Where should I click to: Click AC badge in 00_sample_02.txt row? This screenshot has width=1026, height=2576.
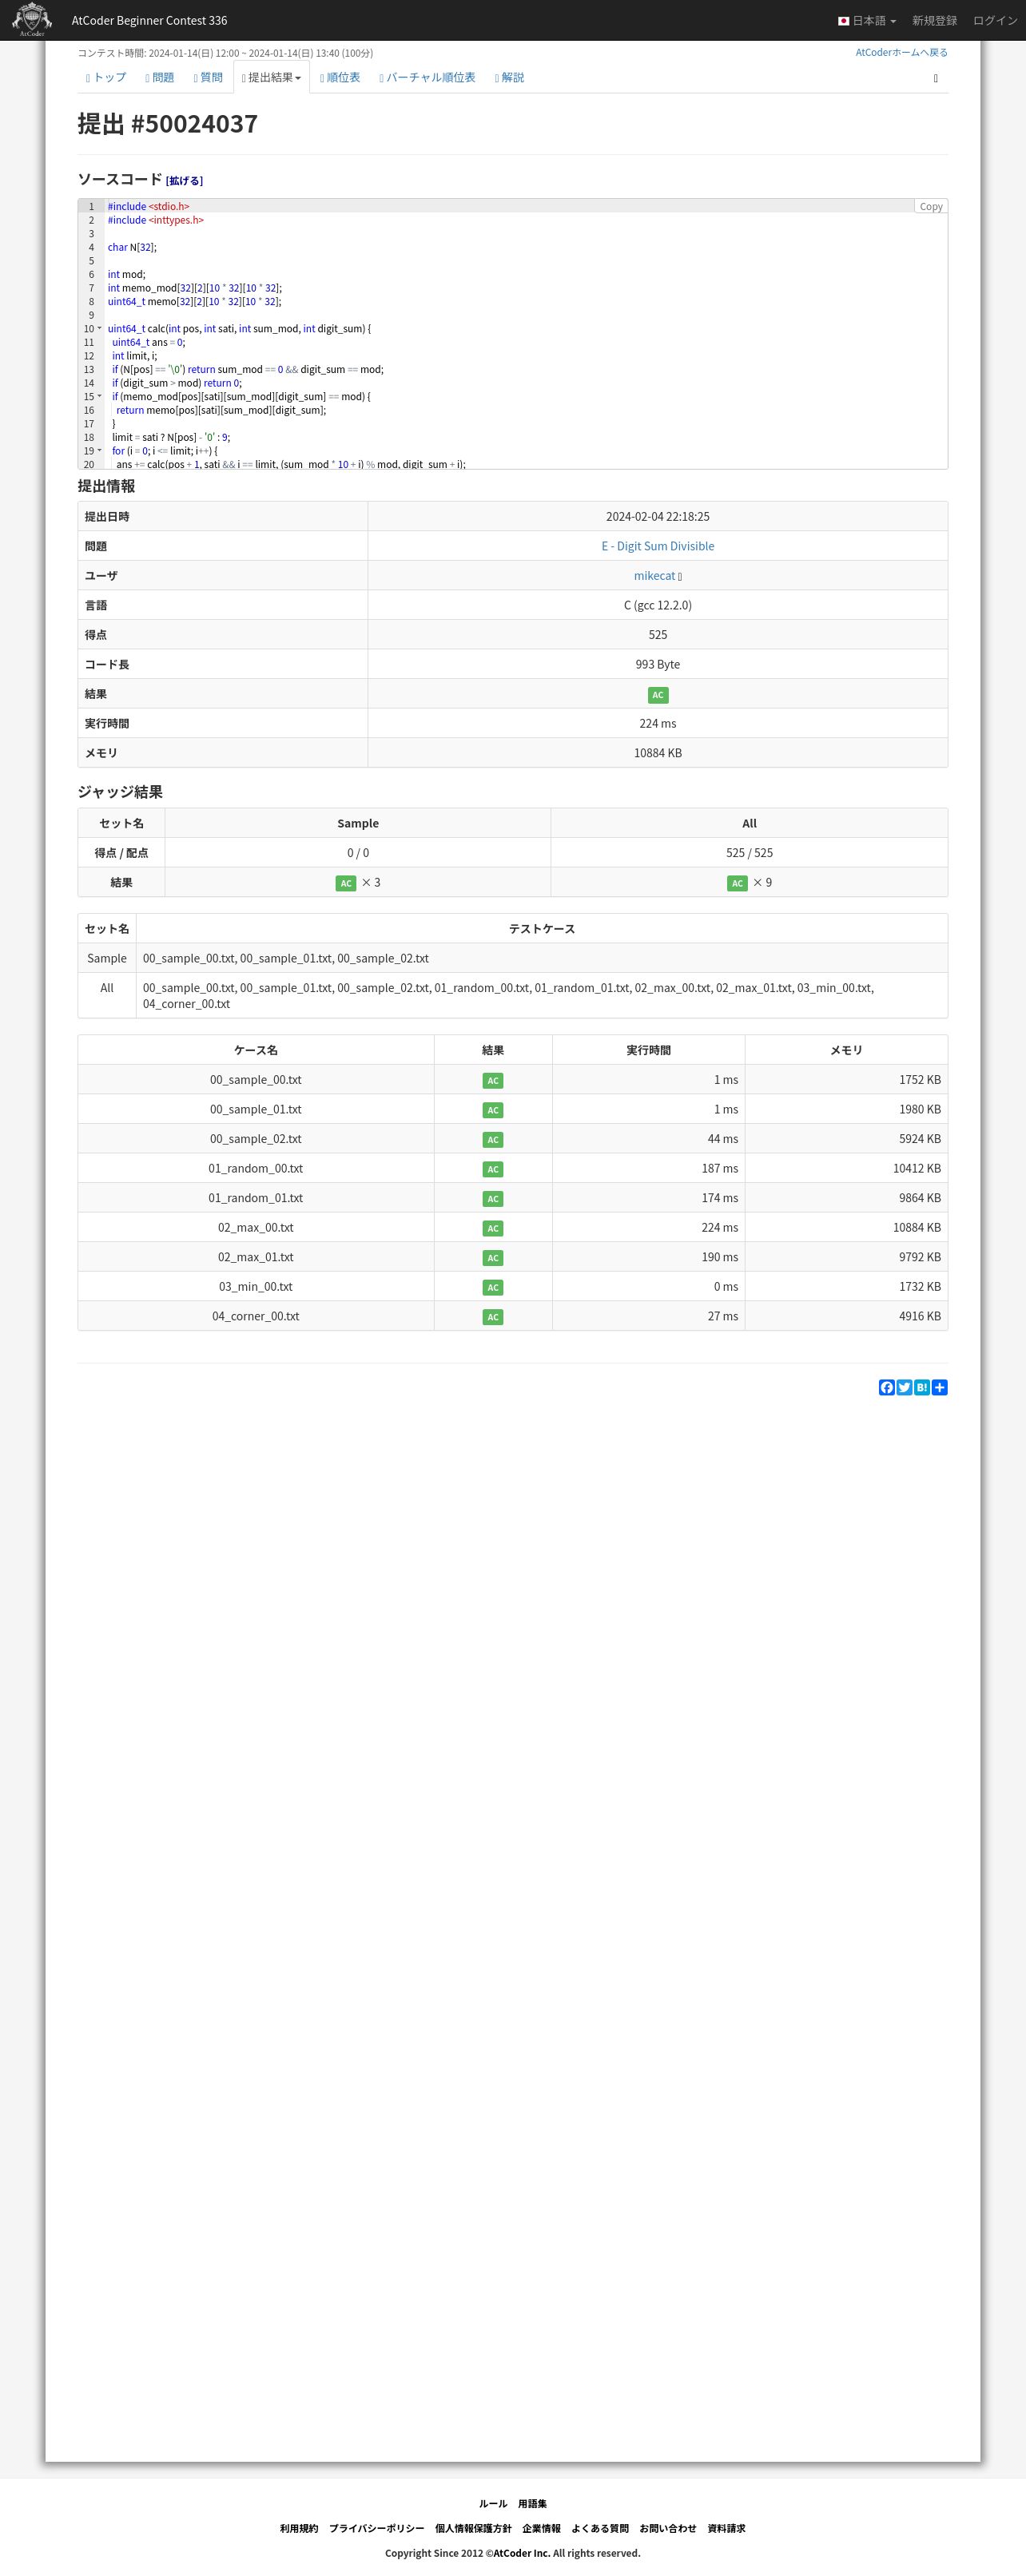point(492,1140)
